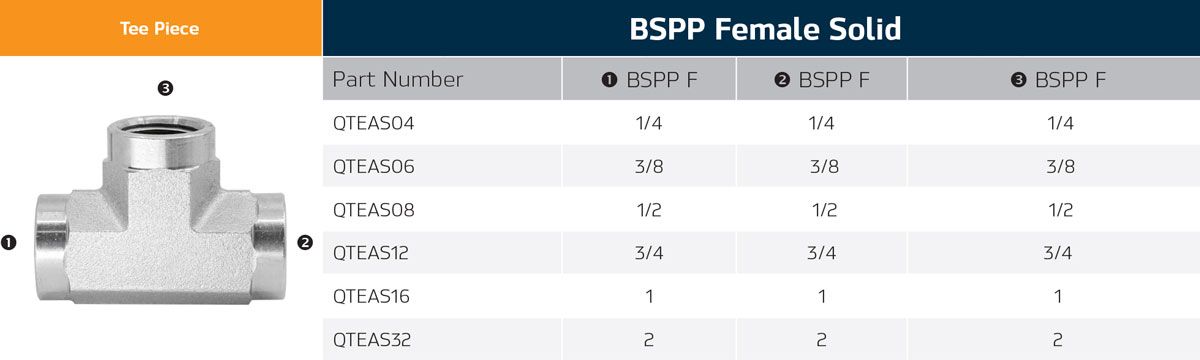This screenshot has height=360, width=1200.
Task: Click the 3/8 value in third BSPP column
Action: pyautogui.click(x=1060, y=167)
